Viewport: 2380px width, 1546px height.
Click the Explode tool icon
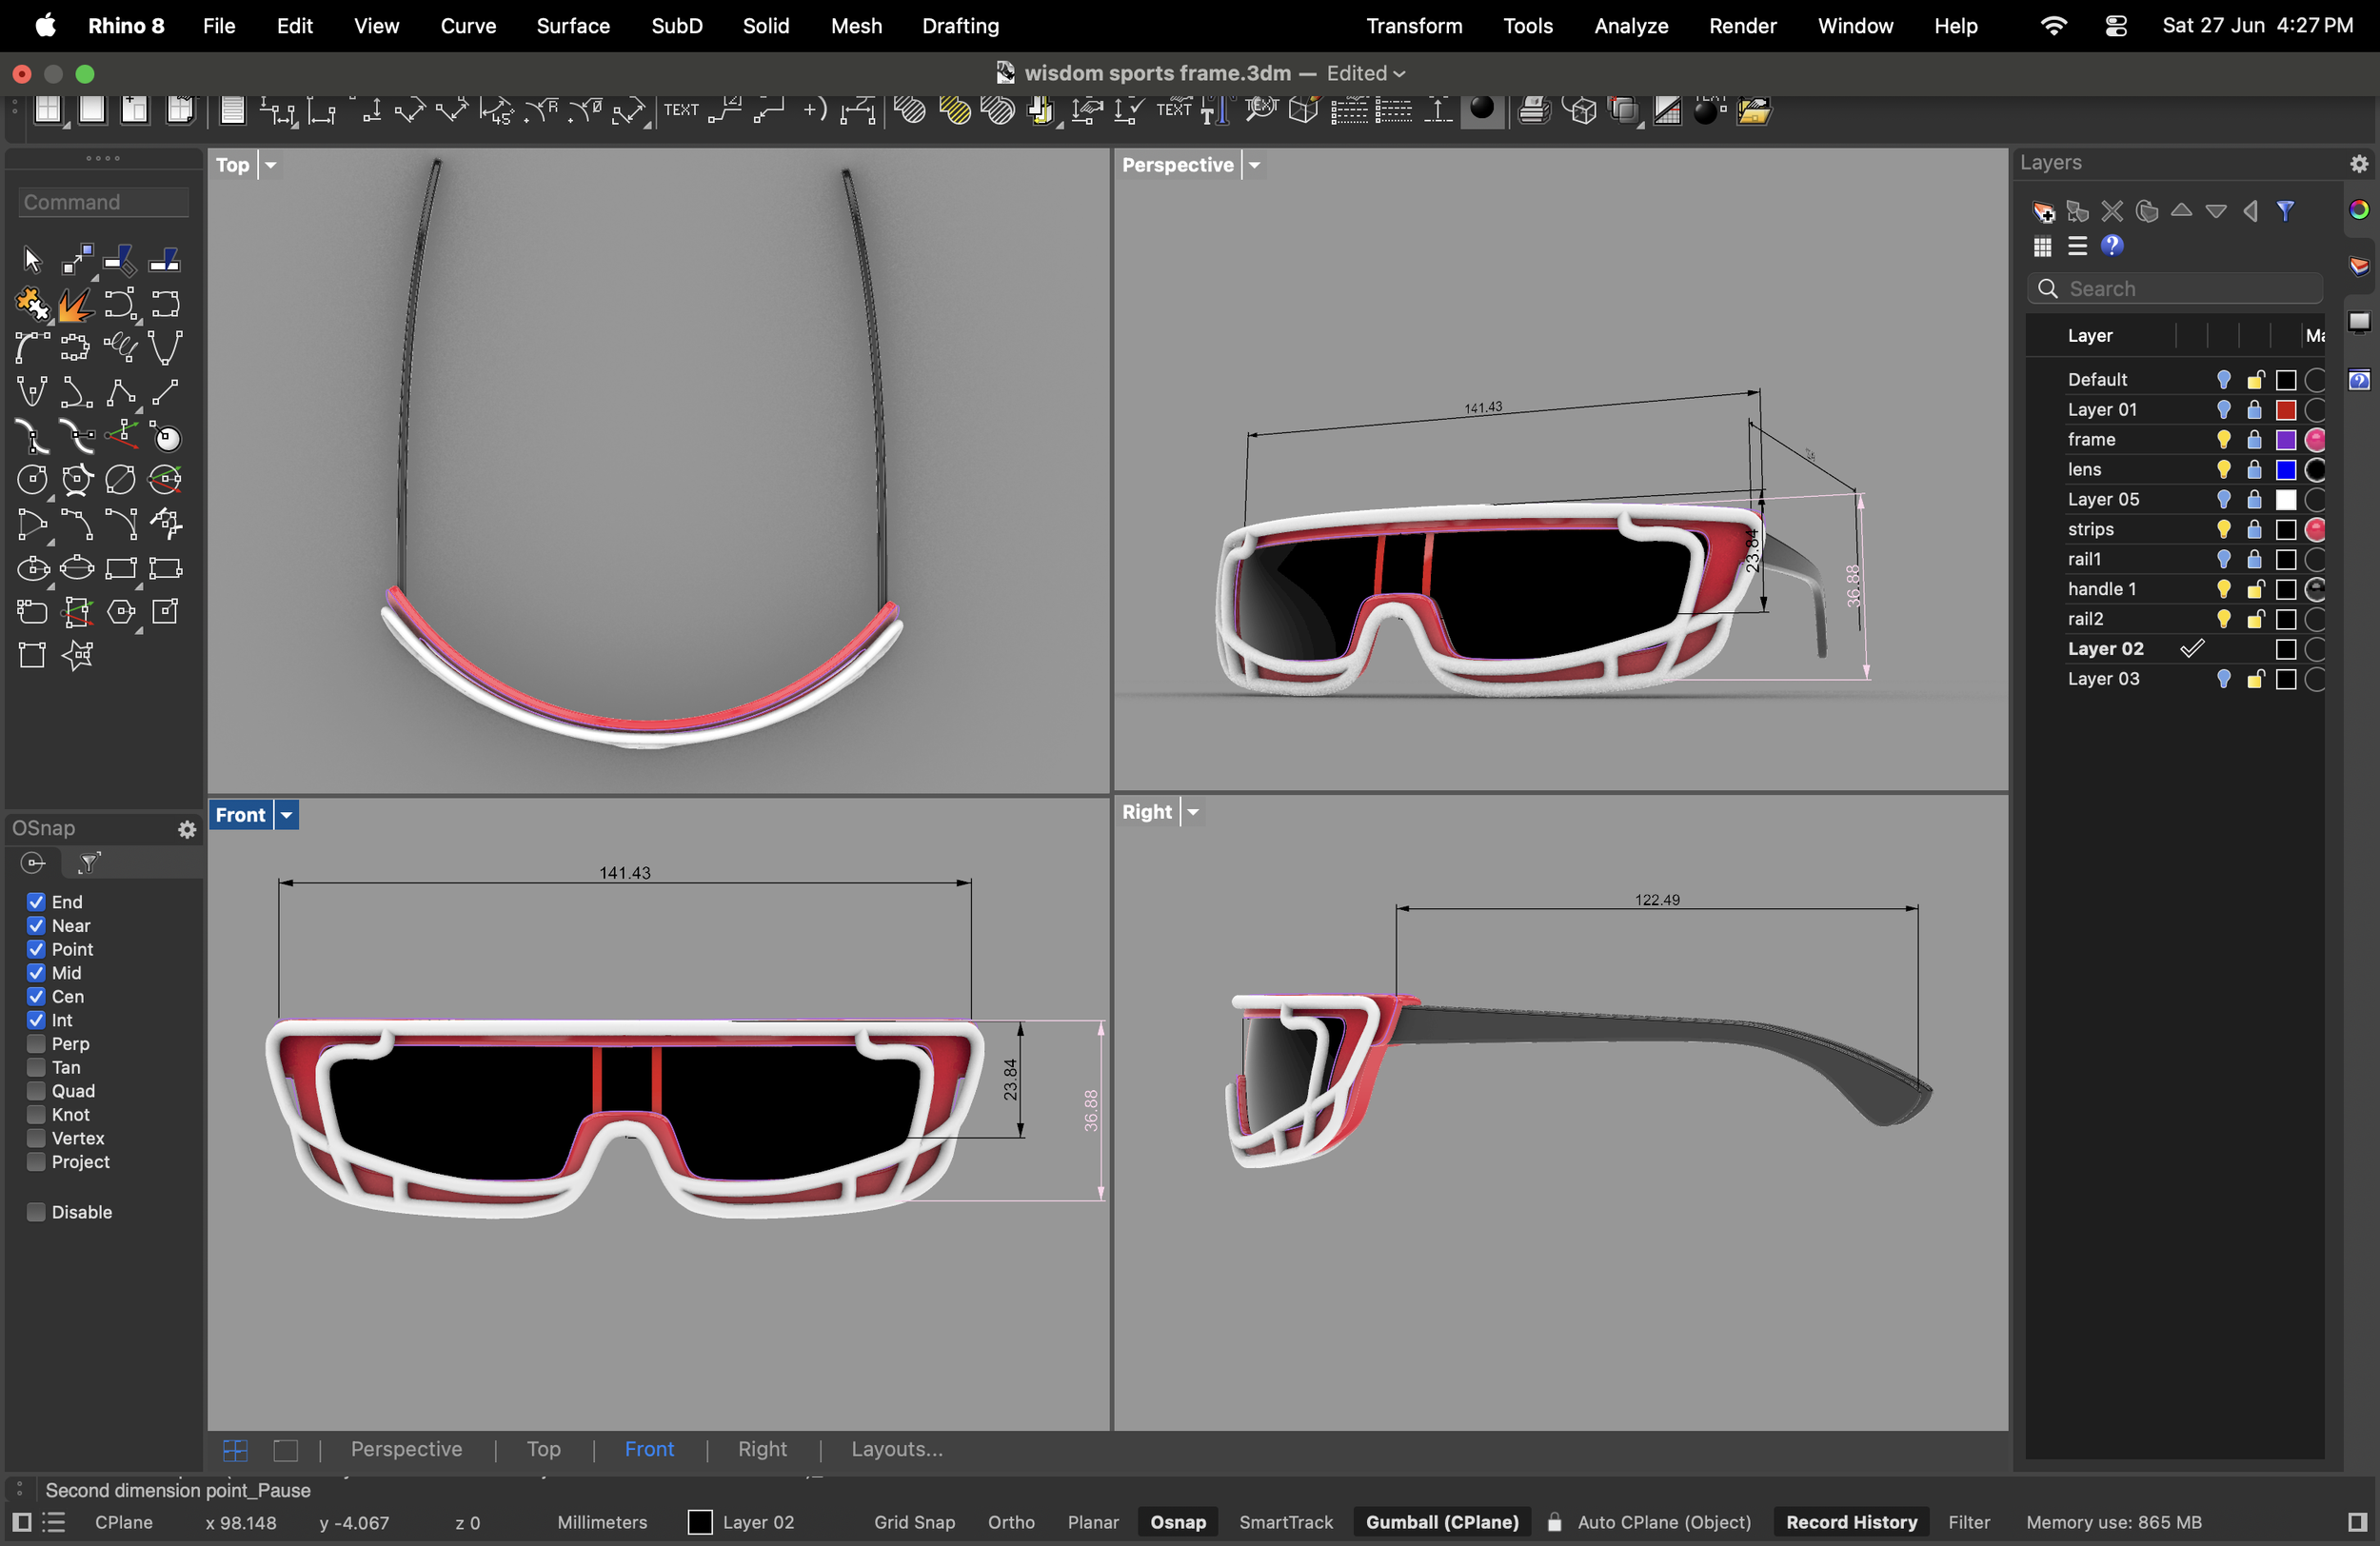coord(76,304)
